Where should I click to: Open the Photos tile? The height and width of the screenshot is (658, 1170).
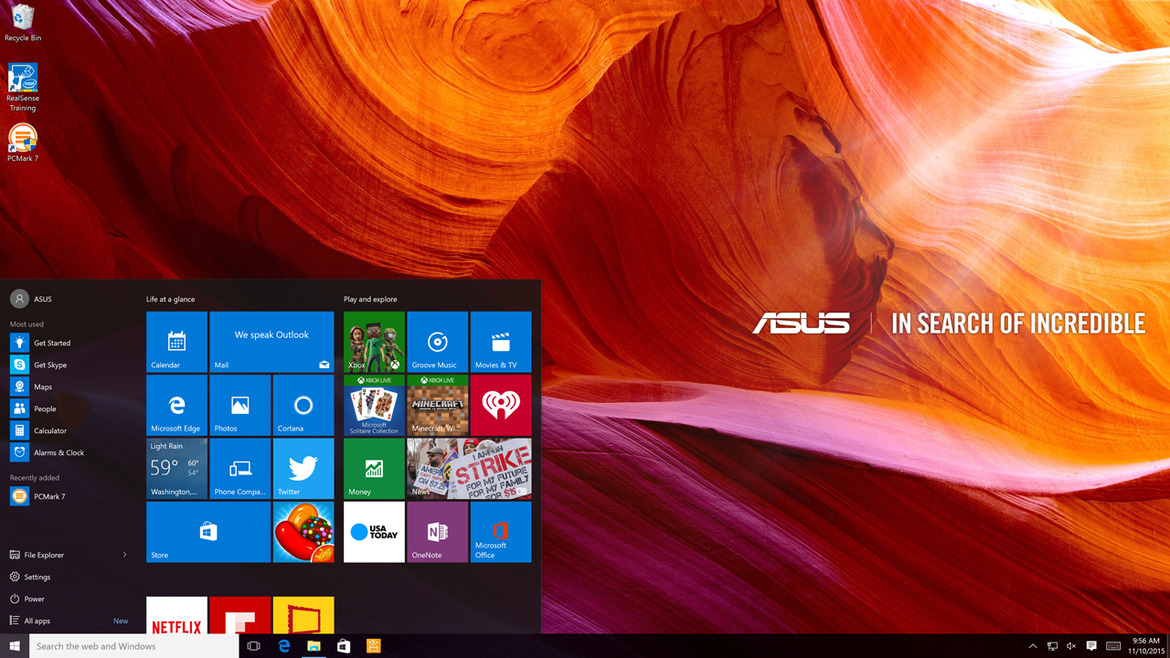240,405
